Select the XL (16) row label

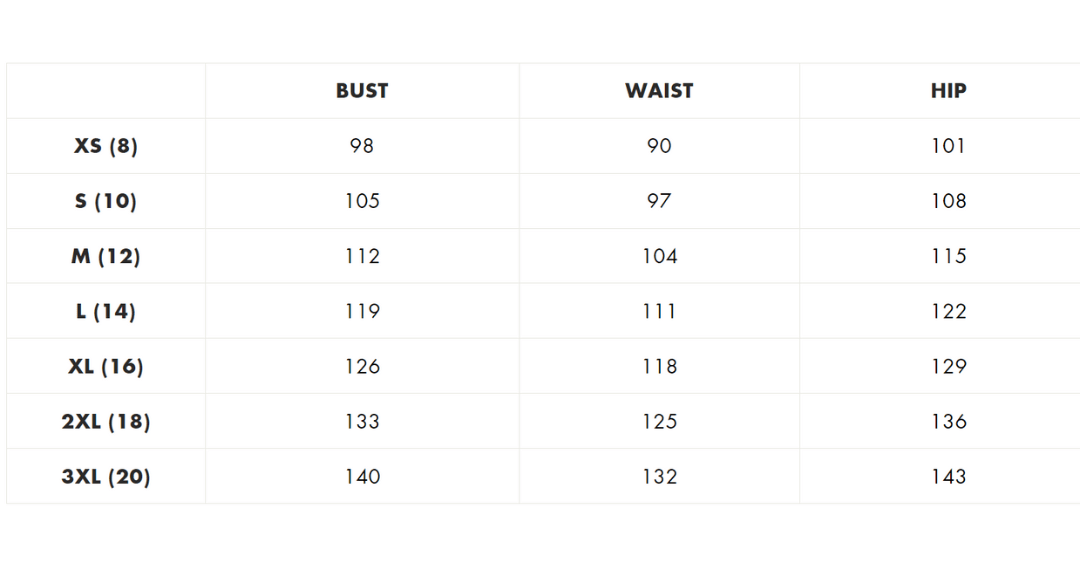point(106,366)
